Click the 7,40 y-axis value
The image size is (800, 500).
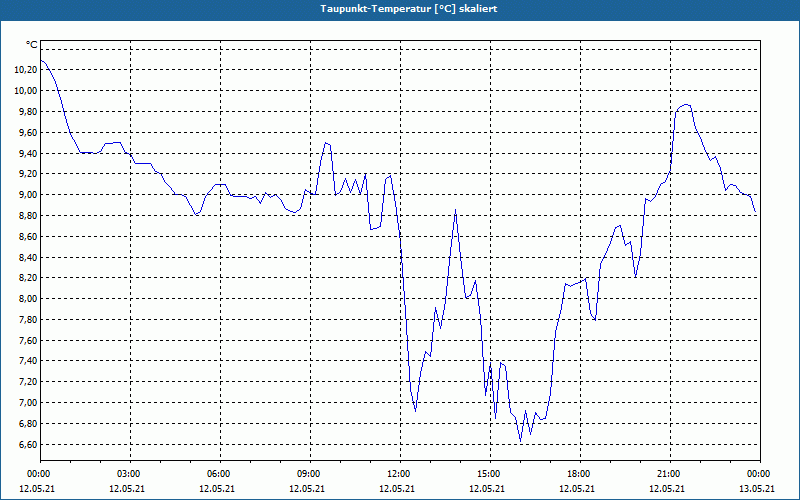[28, 361]
